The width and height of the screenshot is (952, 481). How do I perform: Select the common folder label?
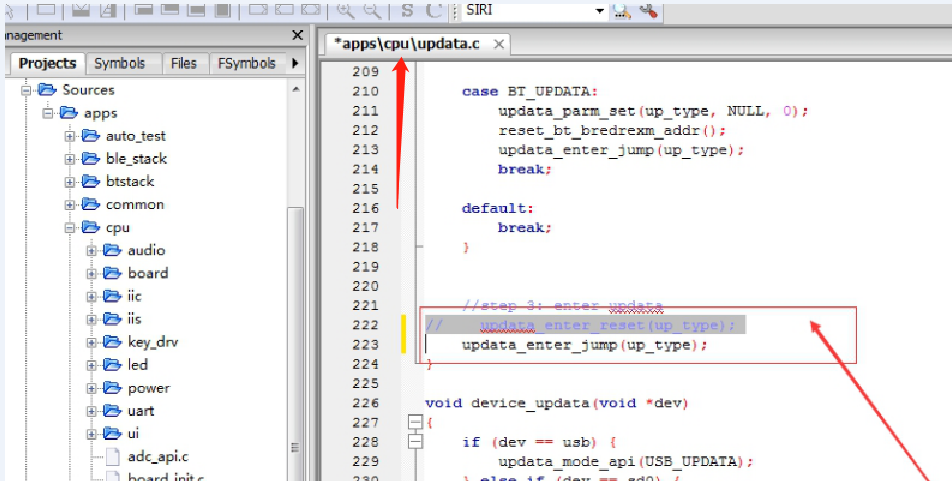[x=135, y=205]
